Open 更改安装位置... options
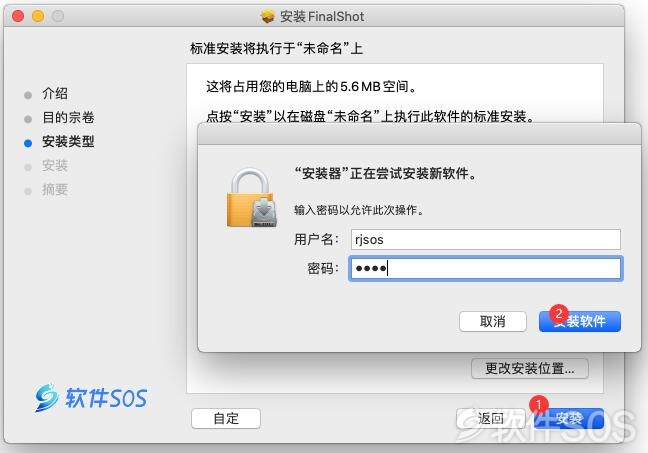The image size is (648, 453). (x=530, y=368)
